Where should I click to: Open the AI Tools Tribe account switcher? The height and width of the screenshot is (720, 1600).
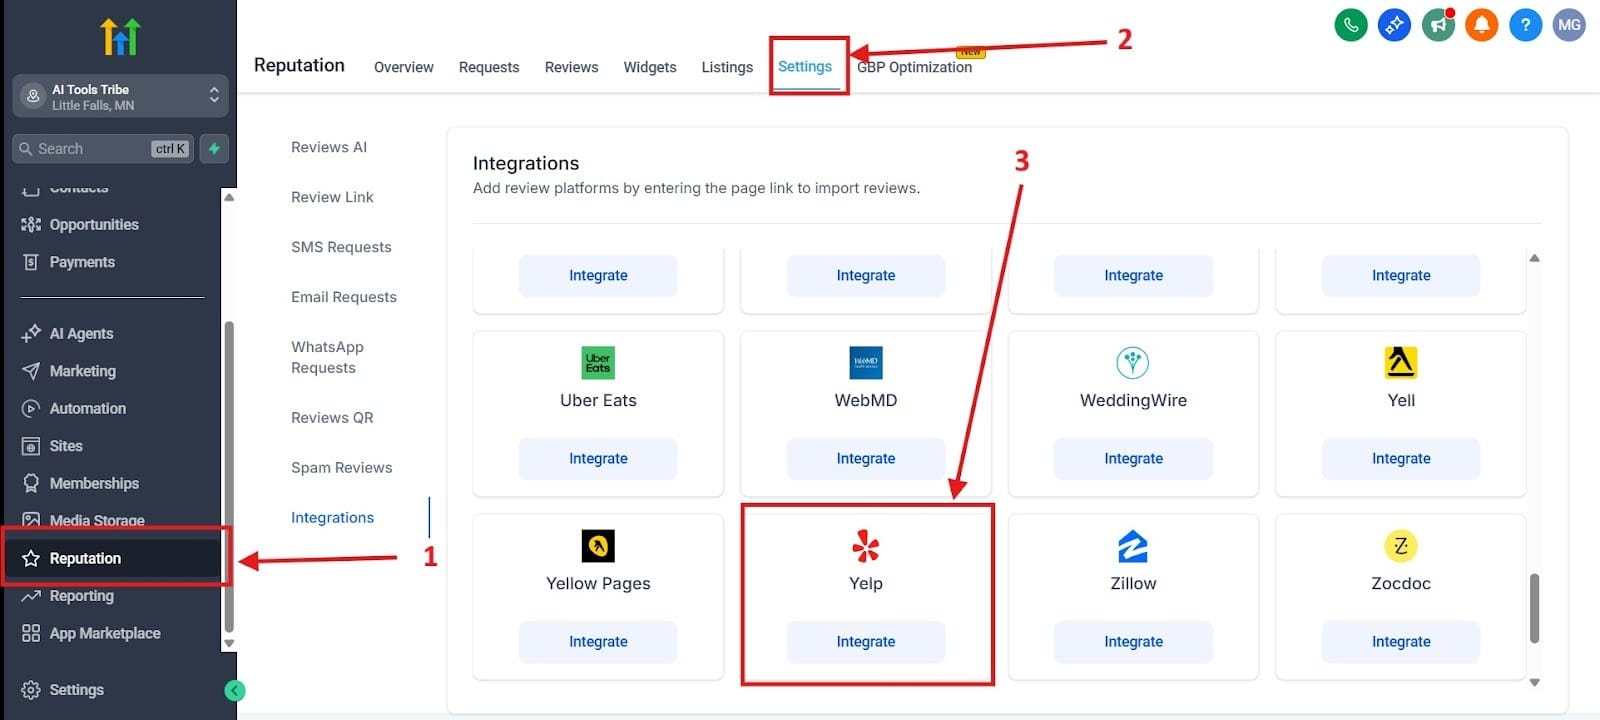pos(120,96)
